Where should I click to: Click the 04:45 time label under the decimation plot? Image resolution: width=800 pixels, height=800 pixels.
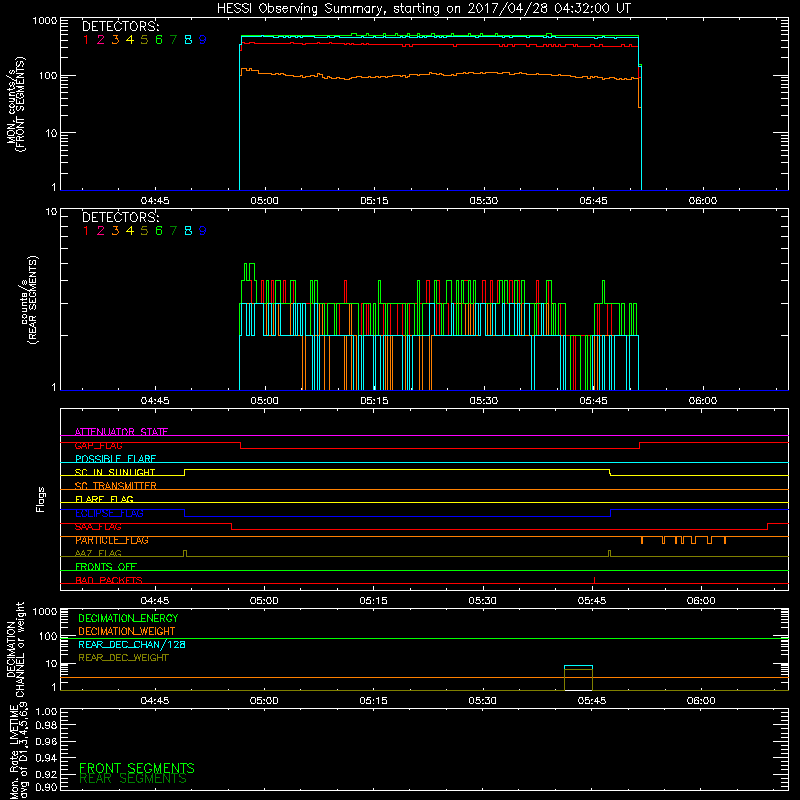coord(155,701)
